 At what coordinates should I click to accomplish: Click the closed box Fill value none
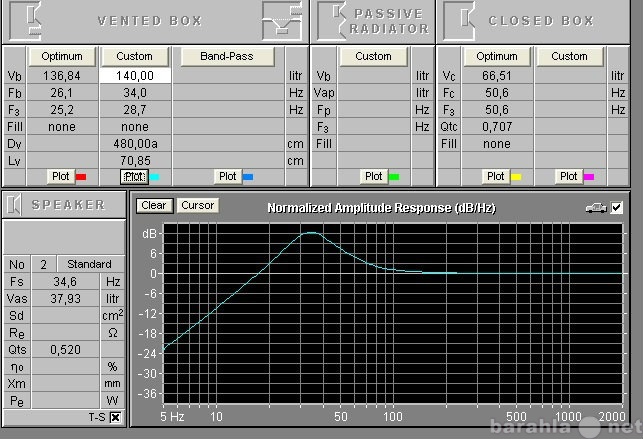pos(497,144)
